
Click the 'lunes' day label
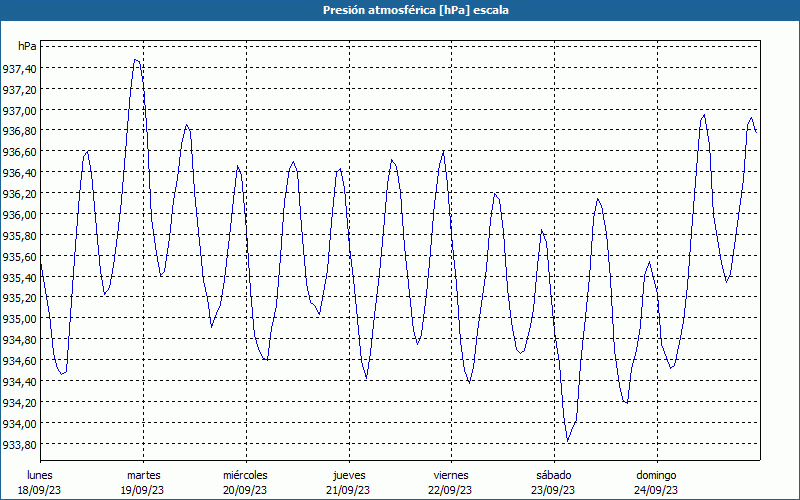[40, 475]
